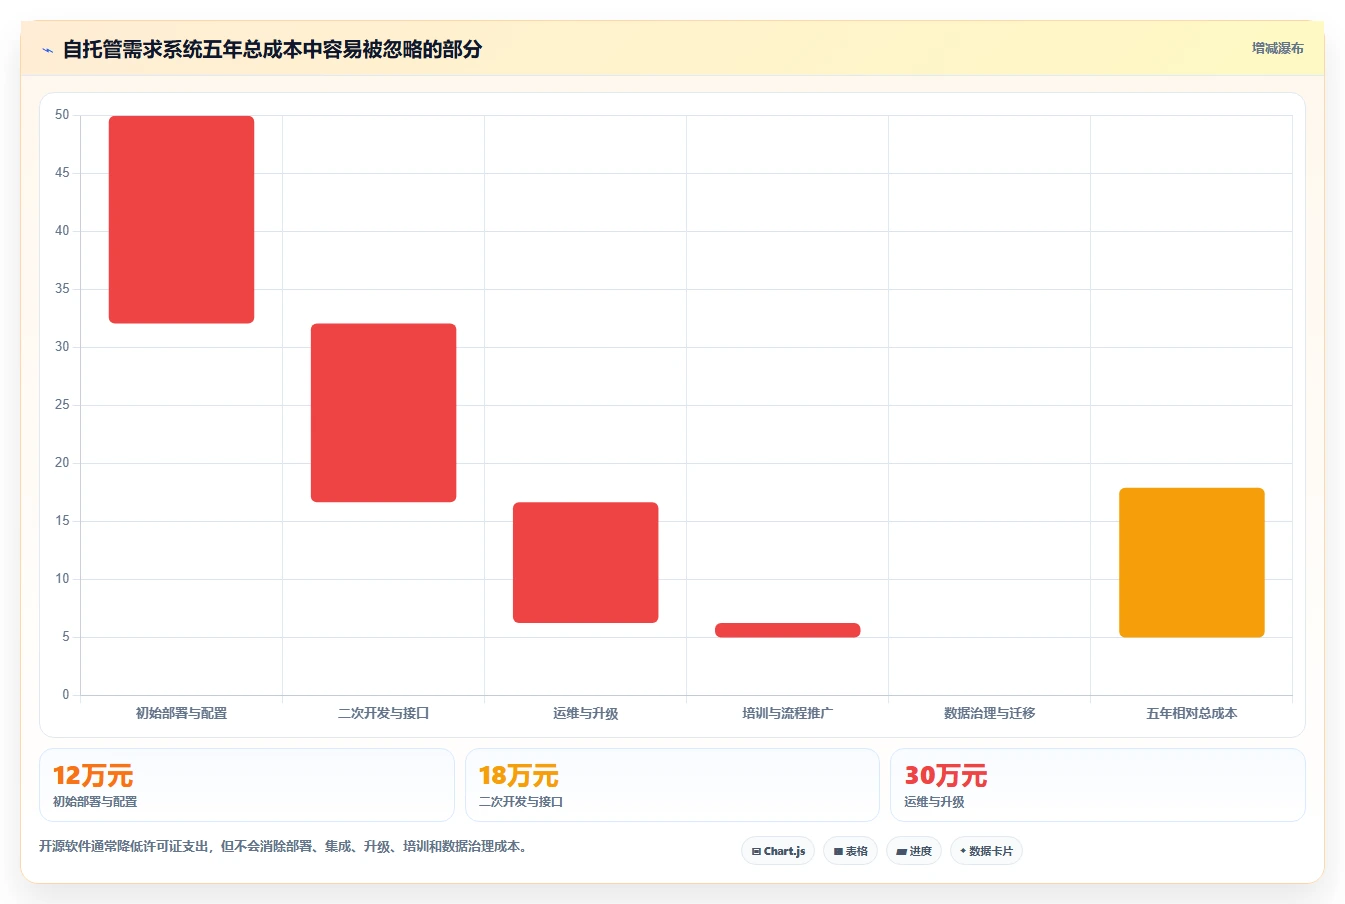The image size is (1345, 904).
Task: Click the y-axis value 25
Action: click(x=62, y=405)
